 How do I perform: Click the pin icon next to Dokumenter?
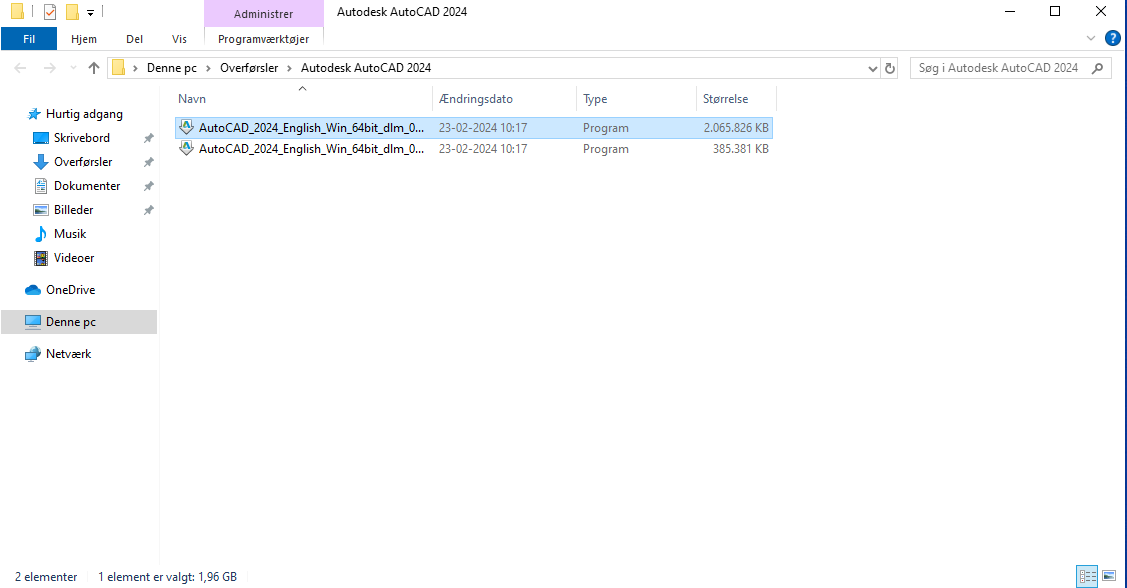point(148,186)
